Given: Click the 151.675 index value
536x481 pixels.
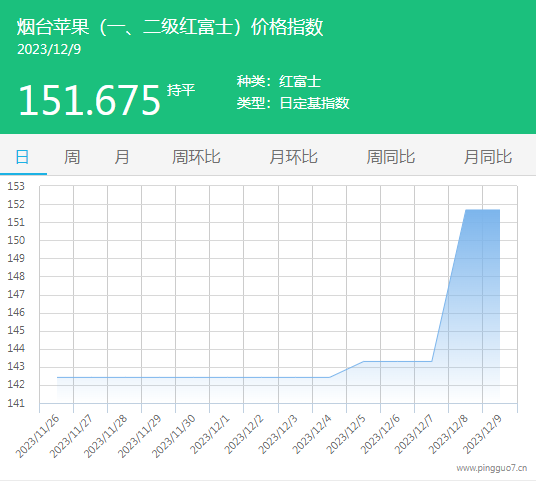Looking at the screenshot, I should [89, 100].
